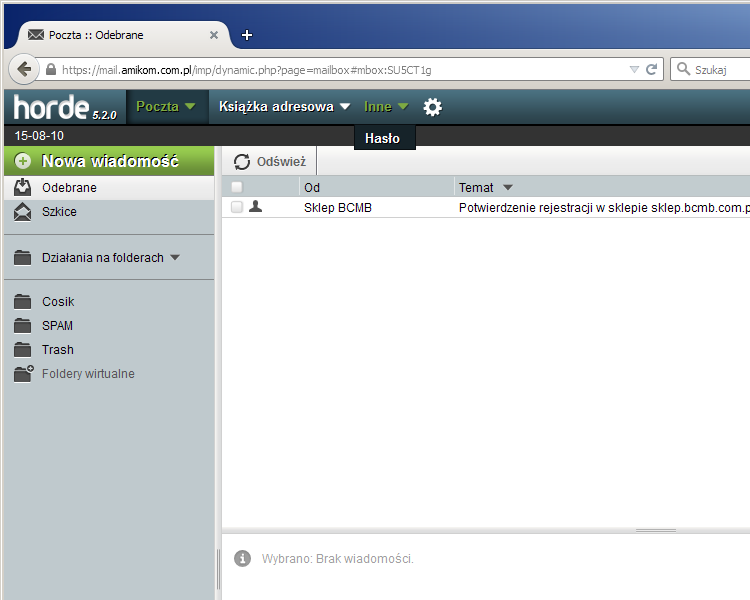Open the Potwierdzenie rejestracji message
This screenshot has width=750, height=600.
click(600, 208)
